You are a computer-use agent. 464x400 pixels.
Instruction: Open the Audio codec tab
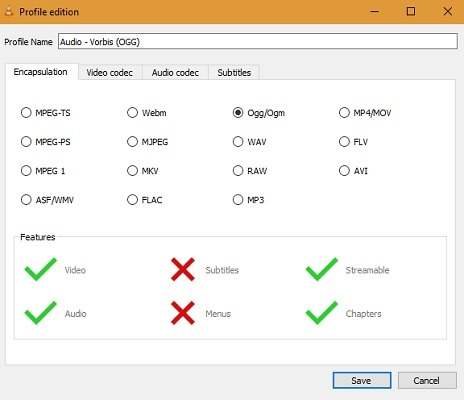(x=175, y=73)
